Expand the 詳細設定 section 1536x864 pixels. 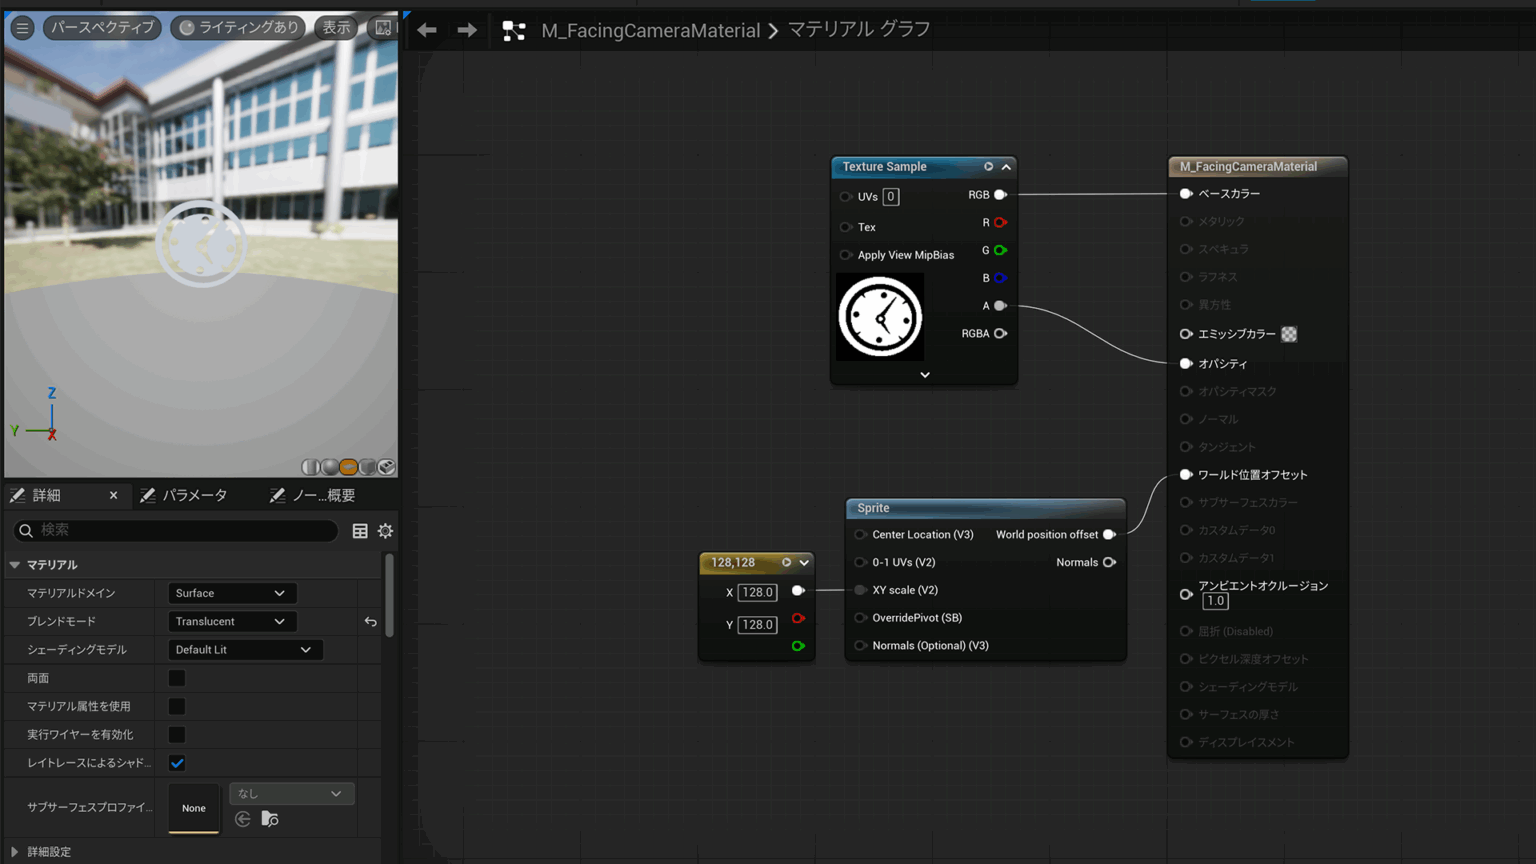(x=15, y=852)
